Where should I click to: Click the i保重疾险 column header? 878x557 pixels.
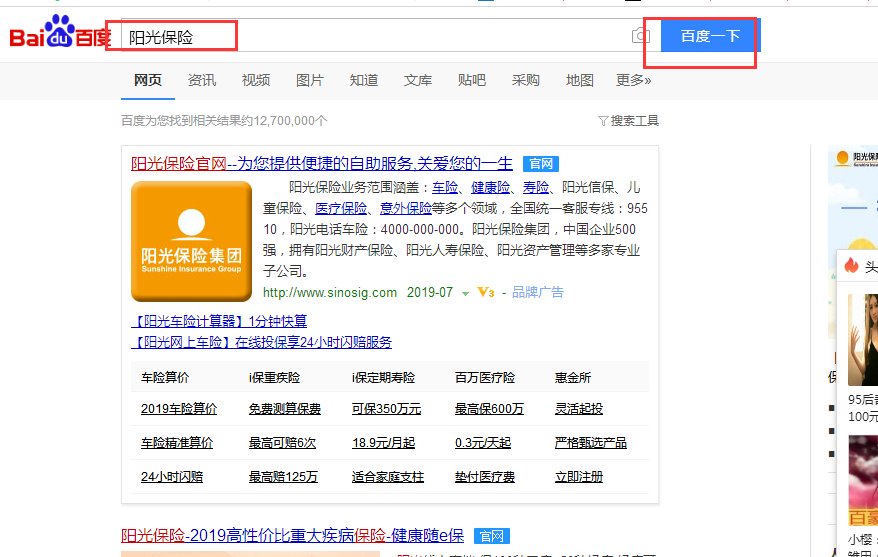[x=274, y=378]
